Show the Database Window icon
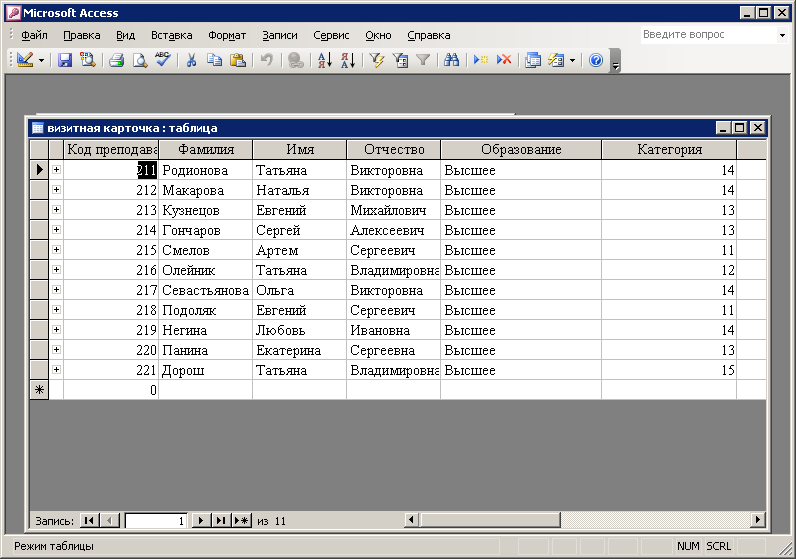The image size is (796, 559). pyautogui.click(x=533, y=60)
